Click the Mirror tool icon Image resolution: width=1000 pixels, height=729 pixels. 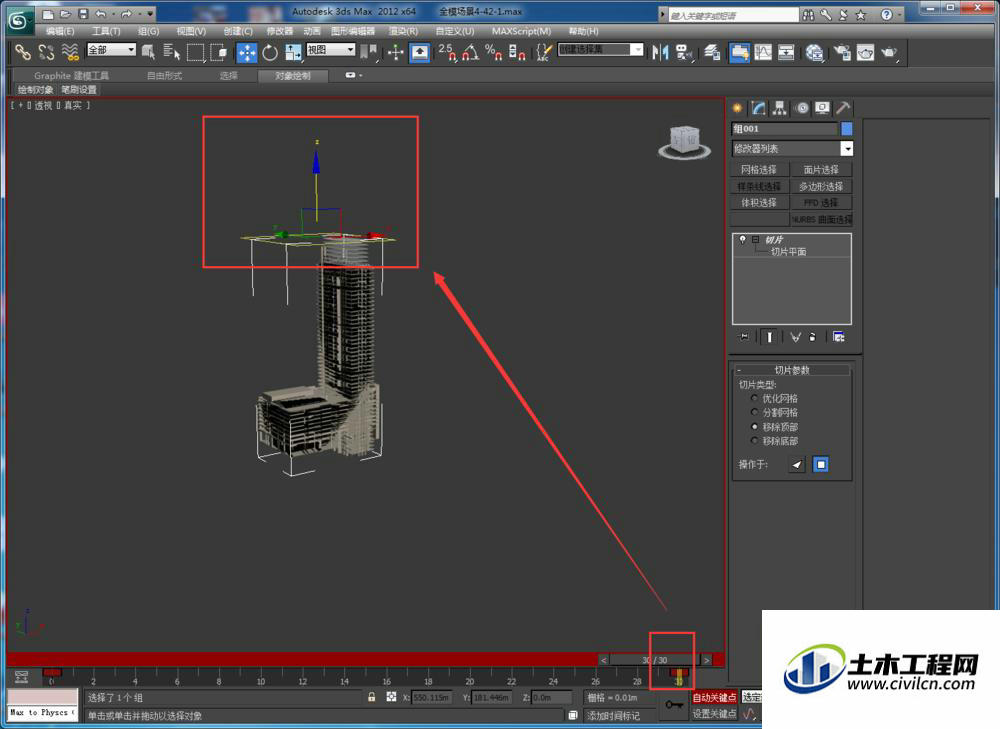pos(660,52)
